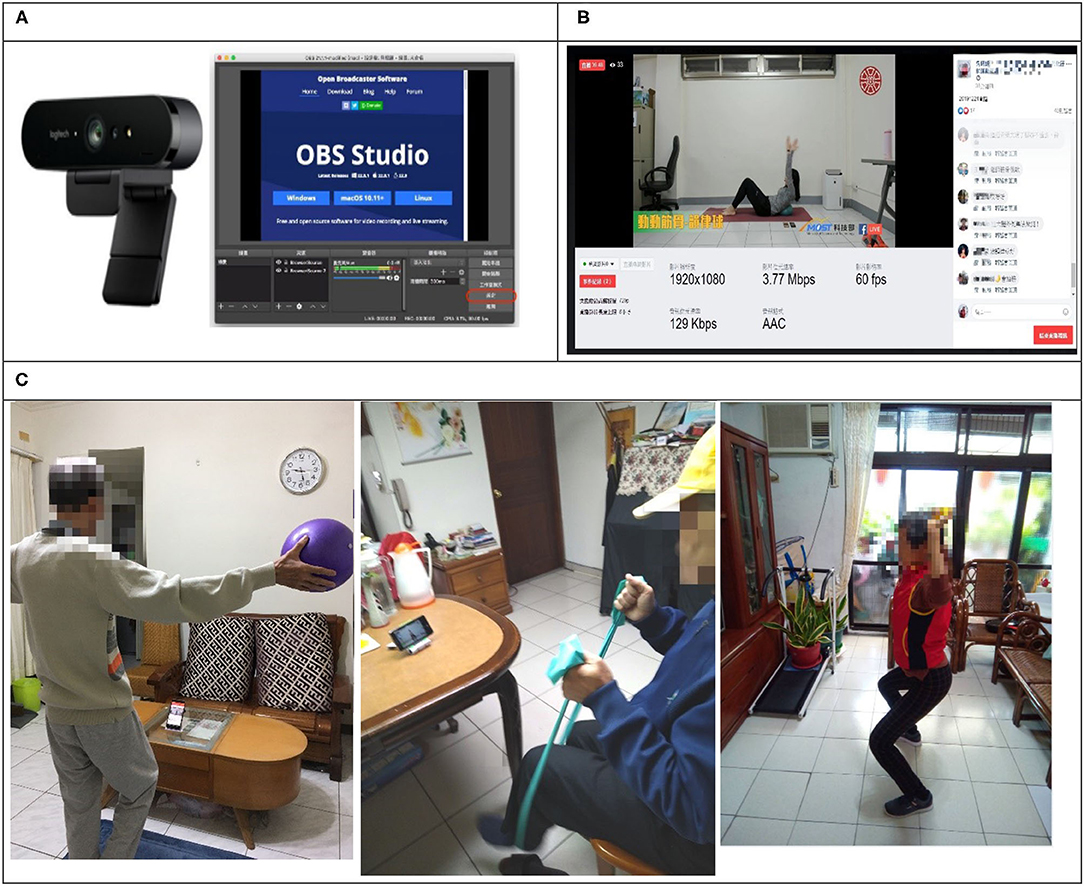Select the scene entry in scenes list
Image resolution: width=1084 pixels, height=887 pixels.
pos(243,262)
